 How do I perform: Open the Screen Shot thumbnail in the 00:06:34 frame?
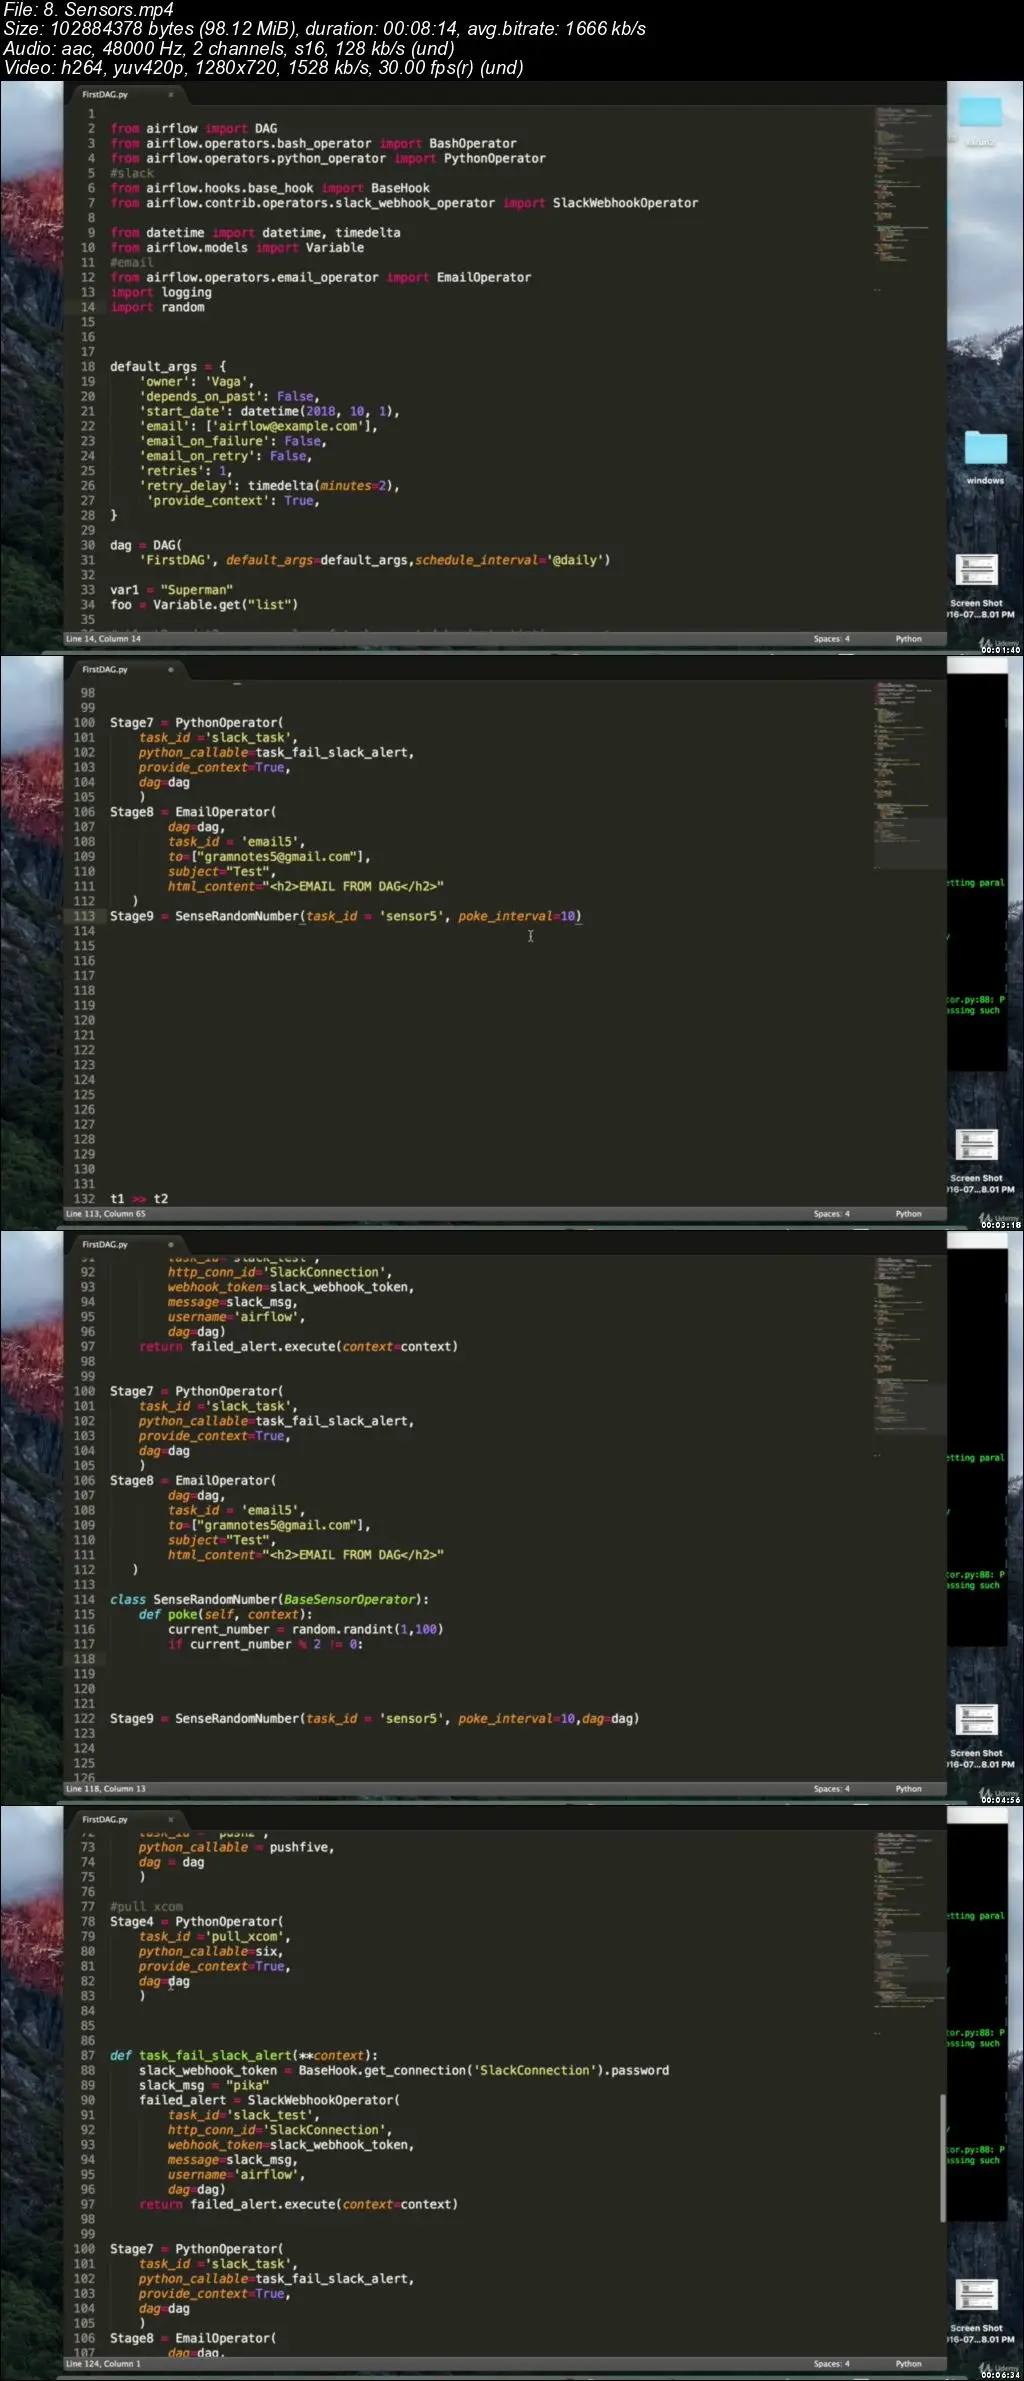pyautogui.click(x=976, y=2295)
